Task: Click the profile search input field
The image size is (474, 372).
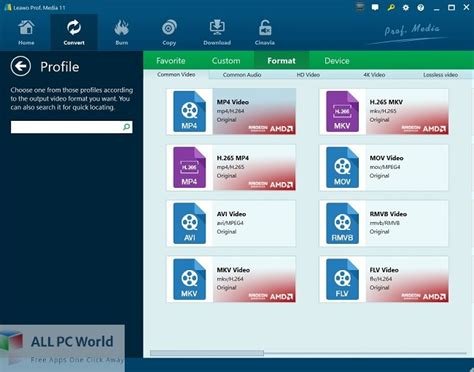Action: pos(71,127)
